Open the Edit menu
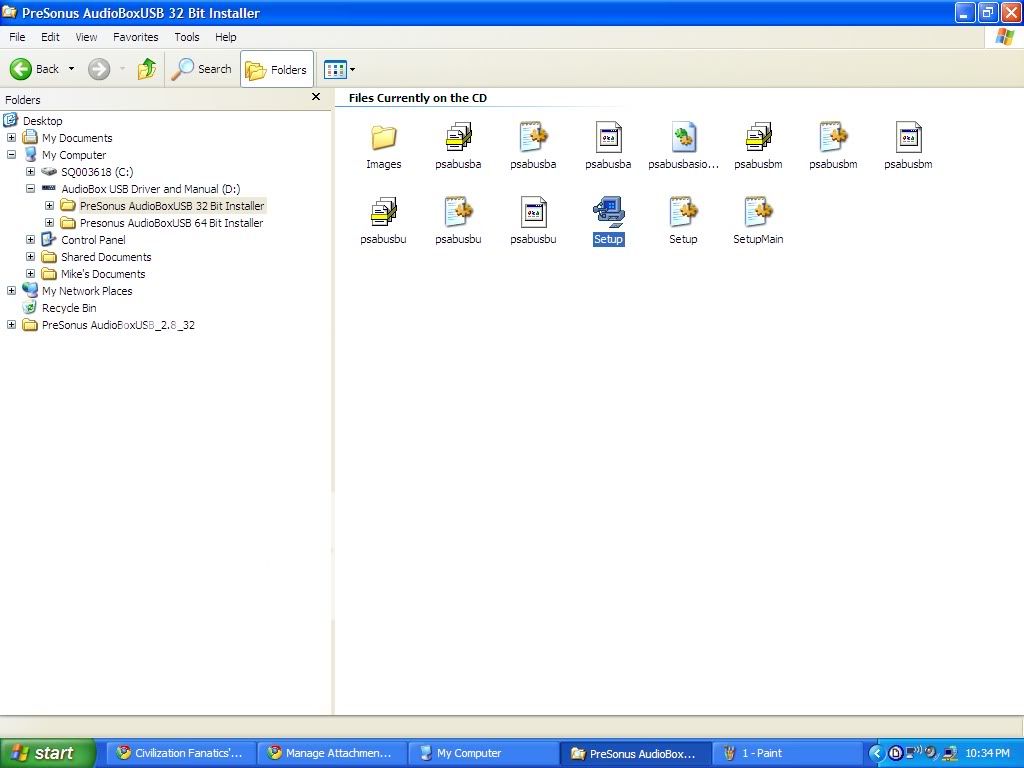This screenshot has height=768, width=1024. (50, 37)
